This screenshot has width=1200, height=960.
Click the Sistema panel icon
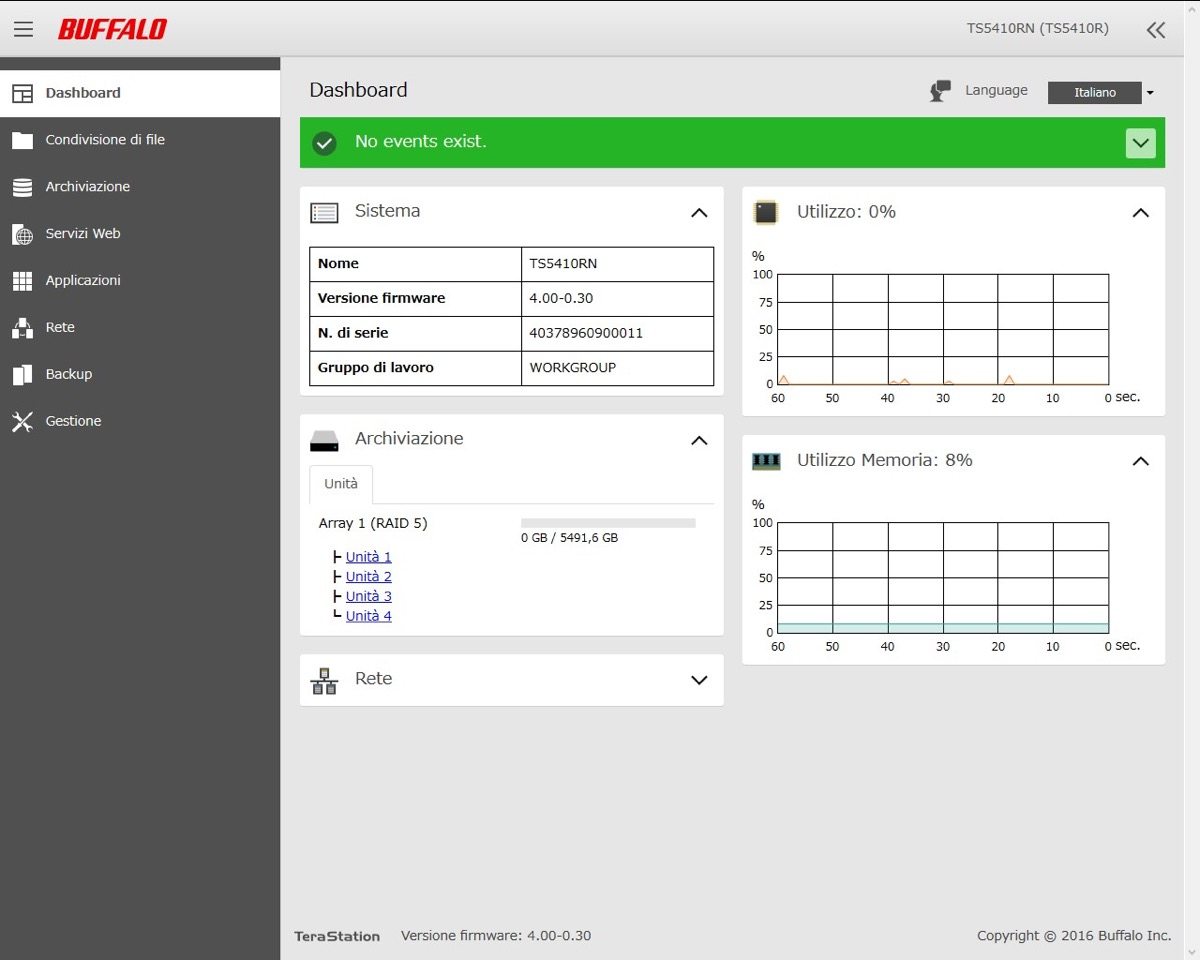(x=324, y=212)
